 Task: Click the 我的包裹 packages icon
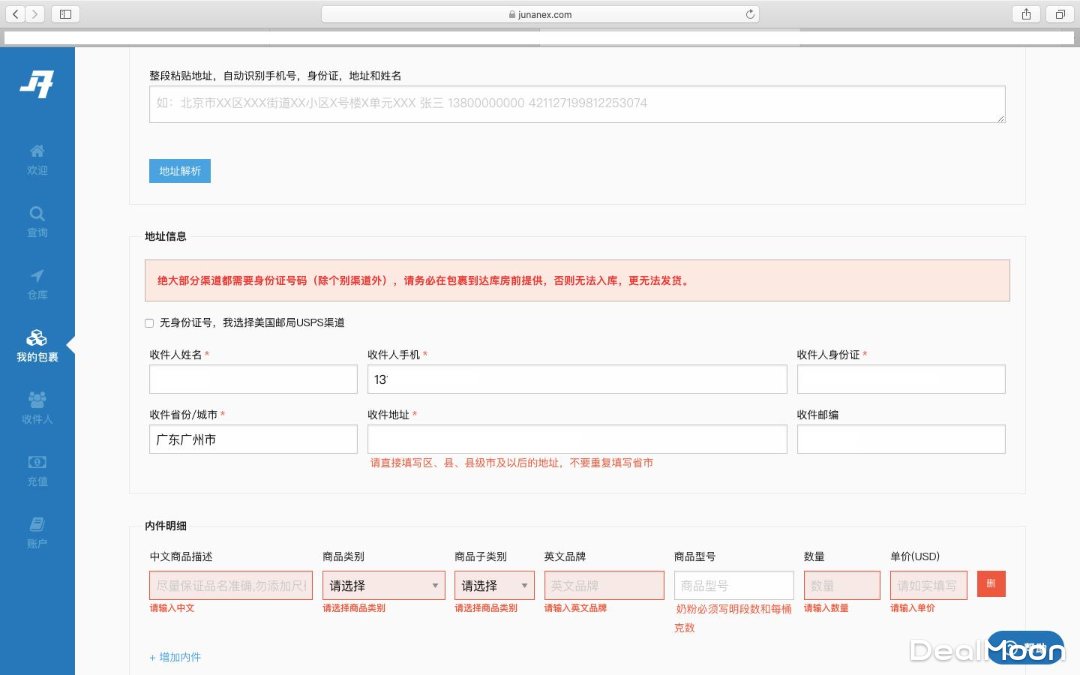[x=37, y=339]
